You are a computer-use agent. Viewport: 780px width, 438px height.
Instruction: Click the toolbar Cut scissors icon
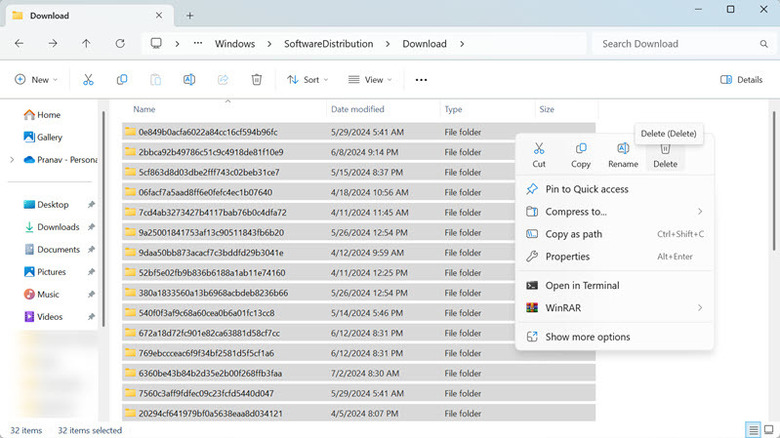(88, 80)
